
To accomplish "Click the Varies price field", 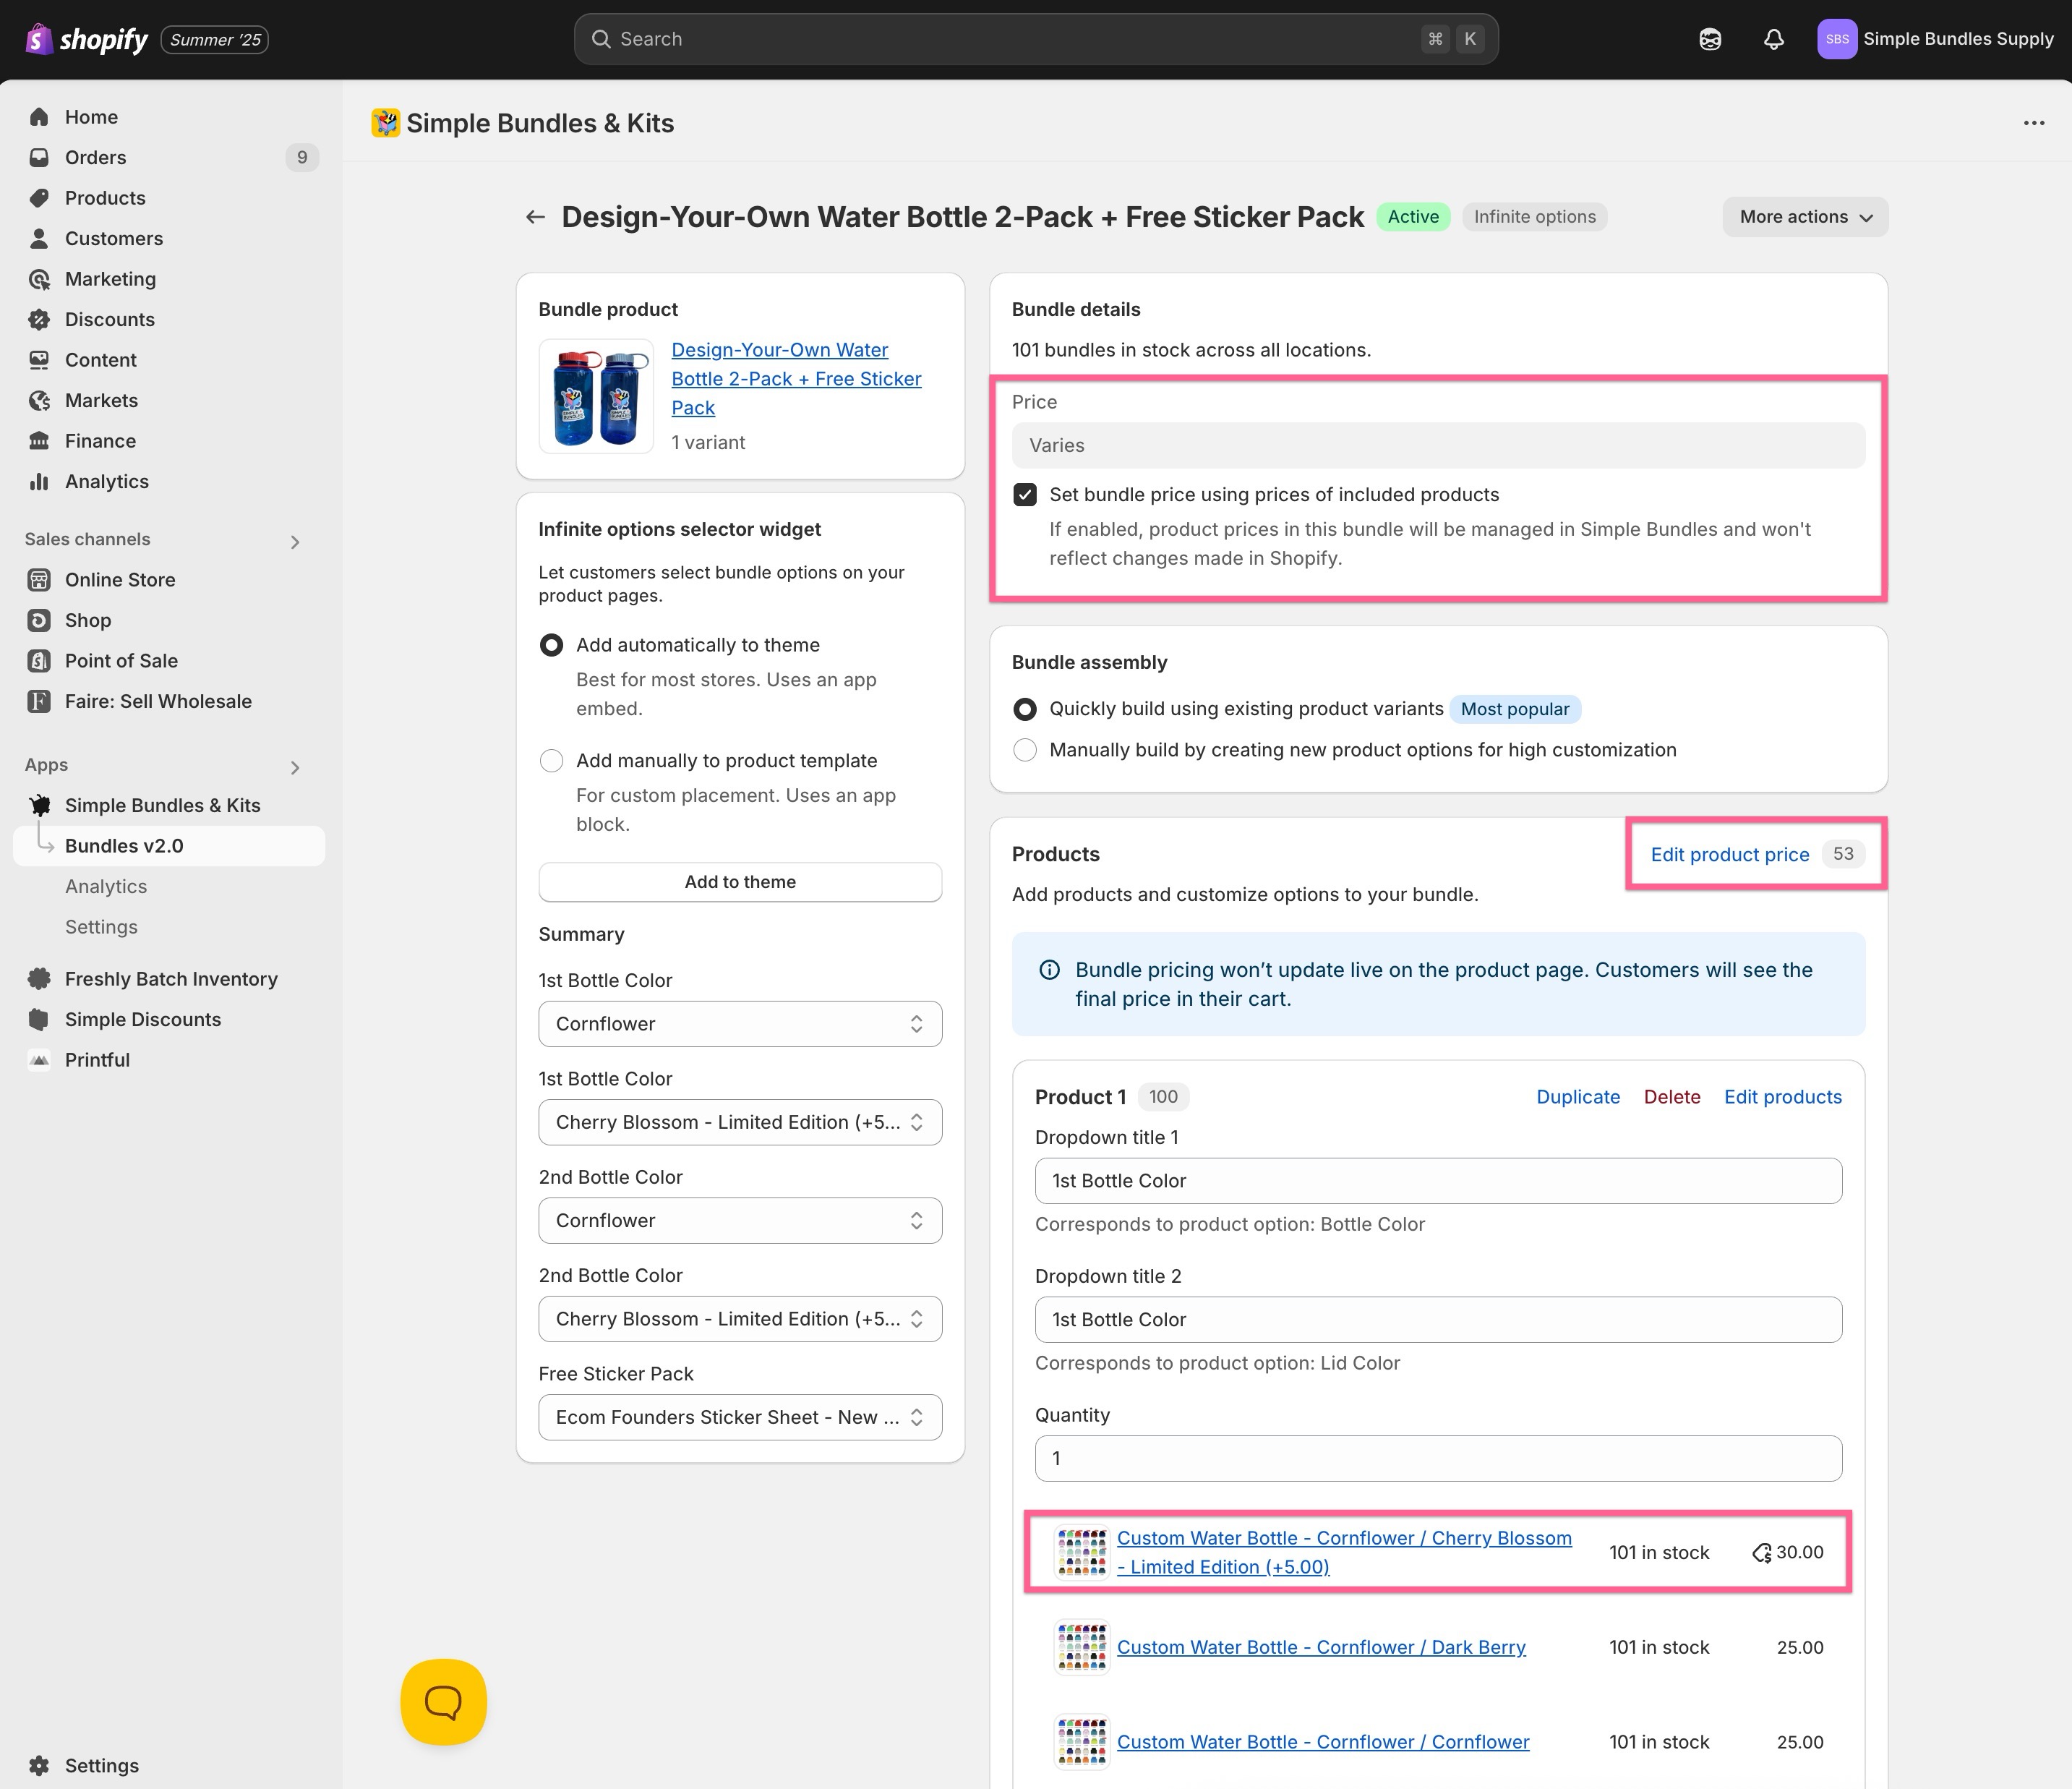I will [x=1438, y=445].
